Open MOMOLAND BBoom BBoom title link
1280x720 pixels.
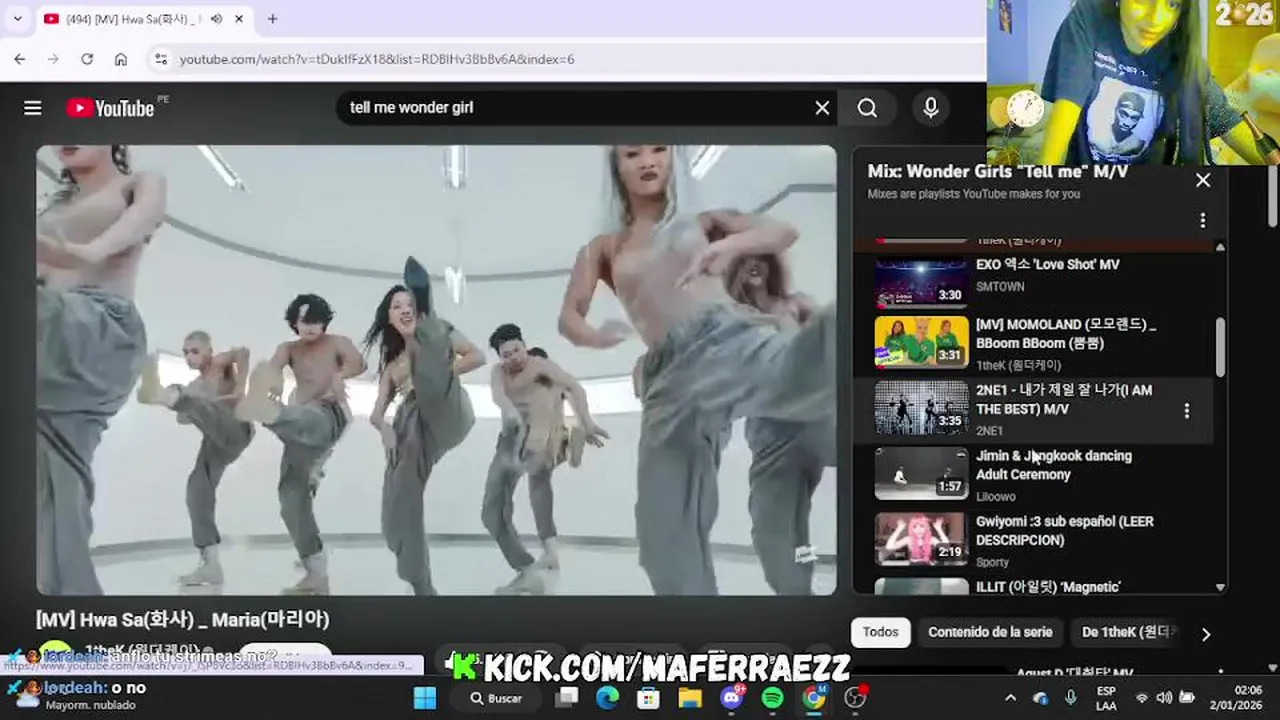(x=1066, y=333)
